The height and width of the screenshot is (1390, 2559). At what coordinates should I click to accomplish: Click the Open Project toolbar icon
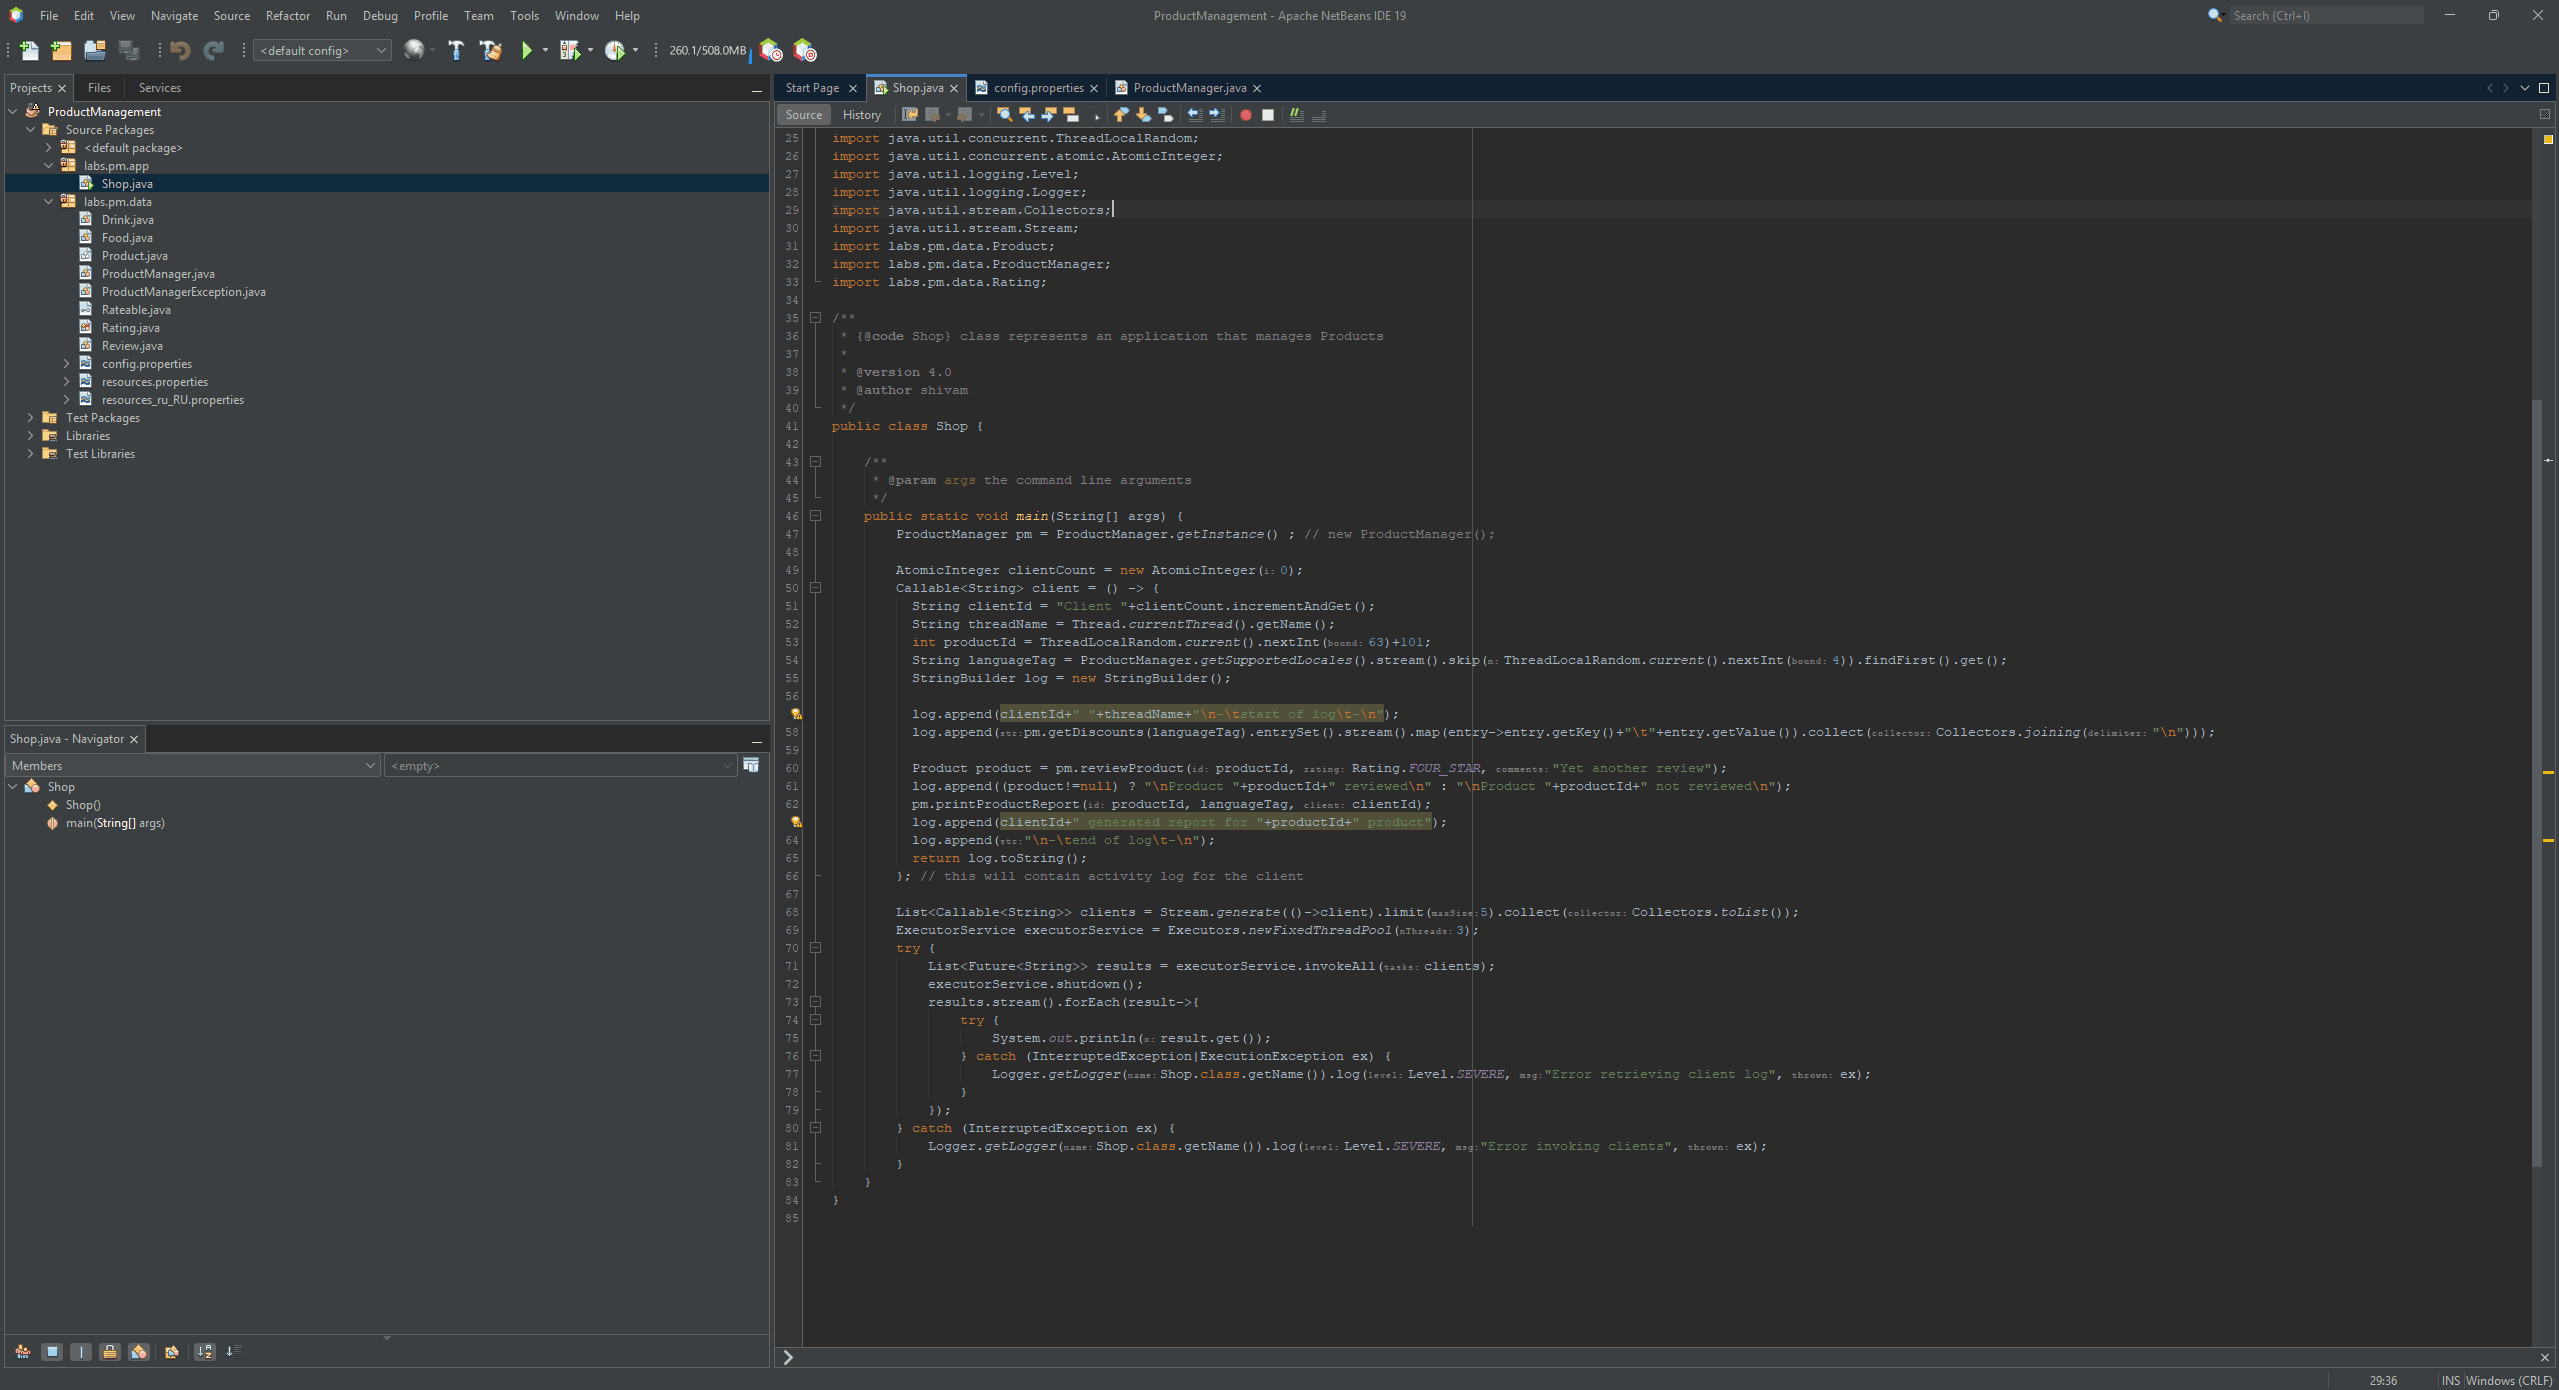point(95,50)
